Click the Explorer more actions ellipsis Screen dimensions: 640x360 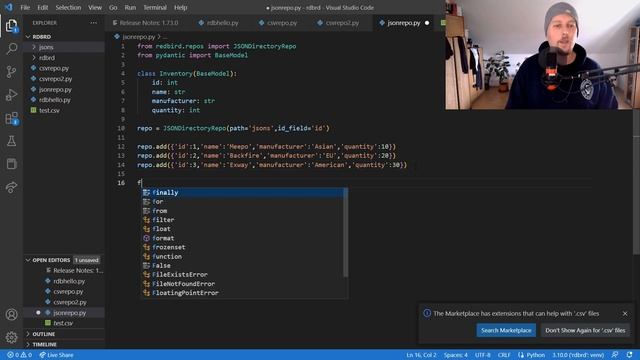[x=93, y=23]
